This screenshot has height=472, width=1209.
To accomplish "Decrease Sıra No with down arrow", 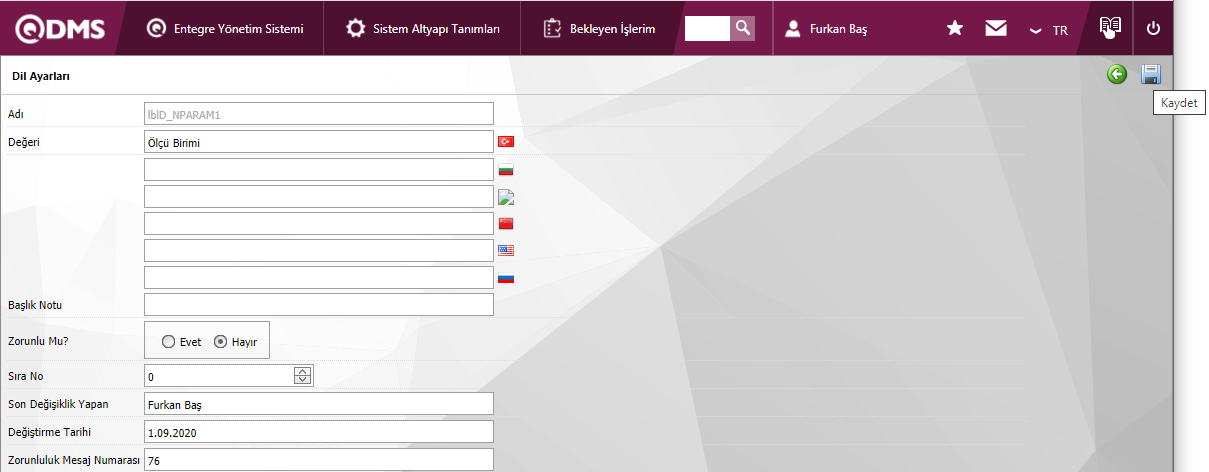I will 303,381.
